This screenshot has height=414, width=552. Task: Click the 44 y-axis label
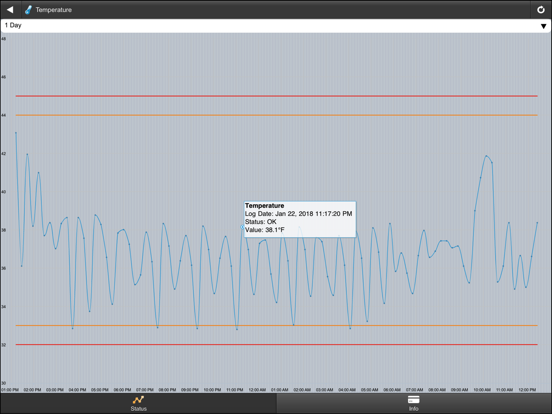[x=4, y=115]
